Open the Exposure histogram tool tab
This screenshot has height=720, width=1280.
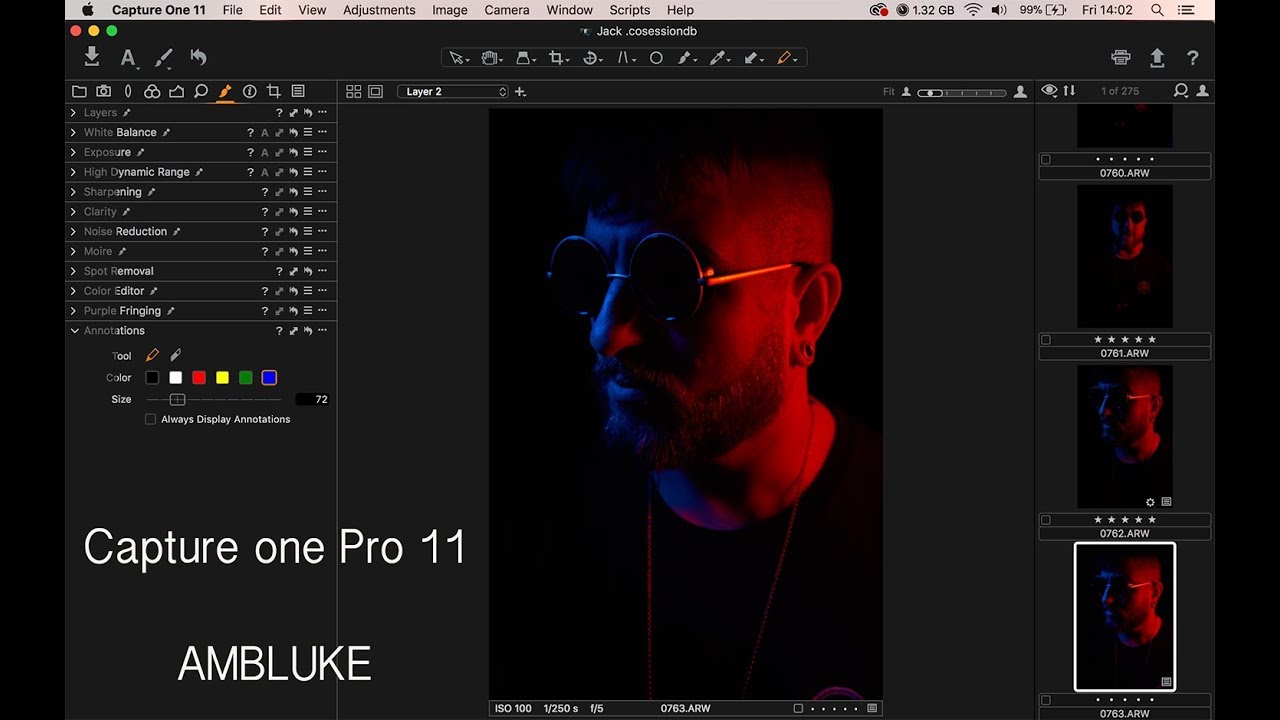176,91
